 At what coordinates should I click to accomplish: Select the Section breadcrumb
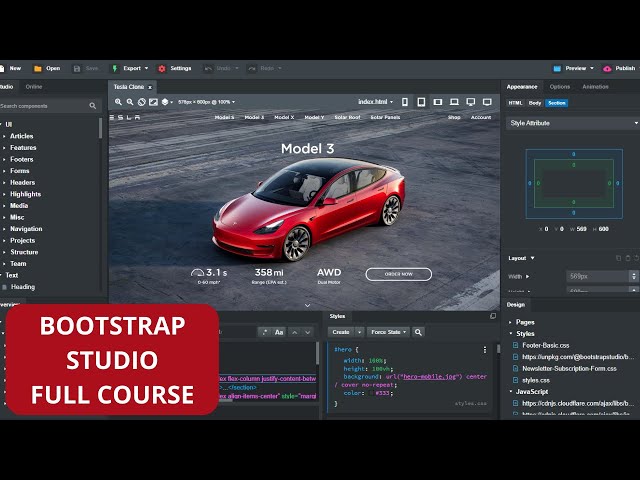point(557,103)
